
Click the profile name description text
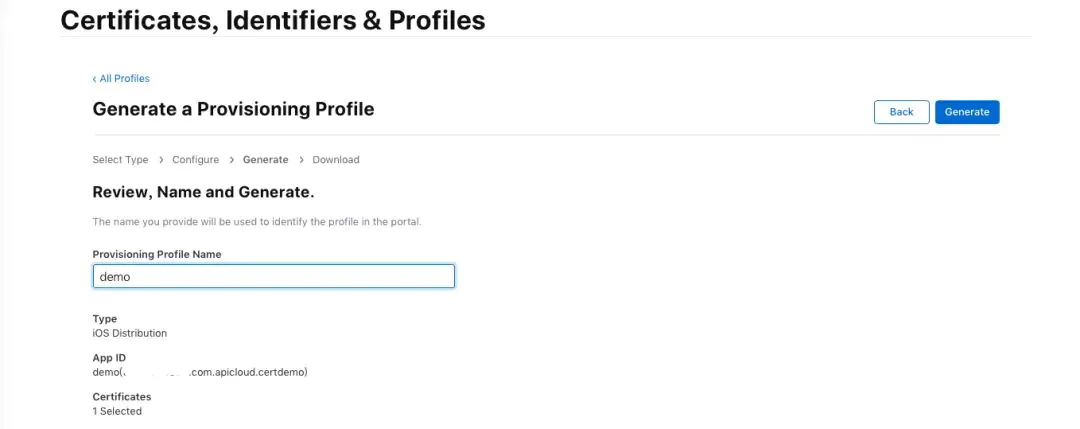click(x=256, y=221)
